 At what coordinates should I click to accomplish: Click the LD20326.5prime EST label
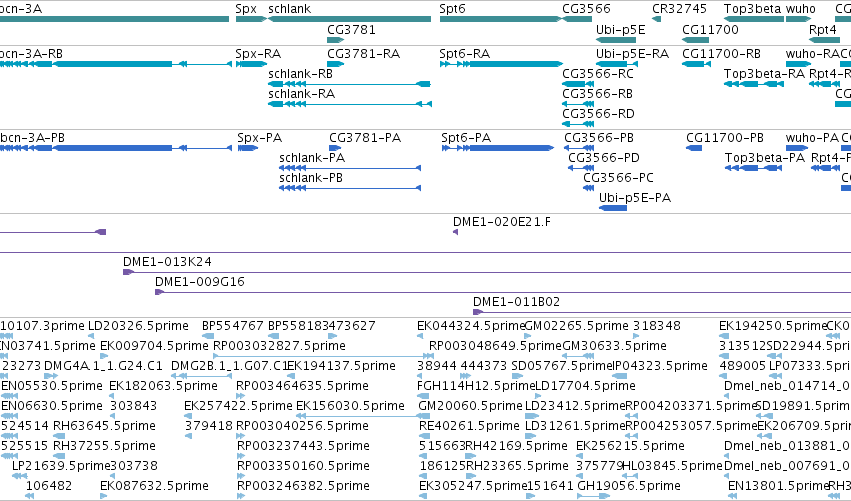click(138, 326)
